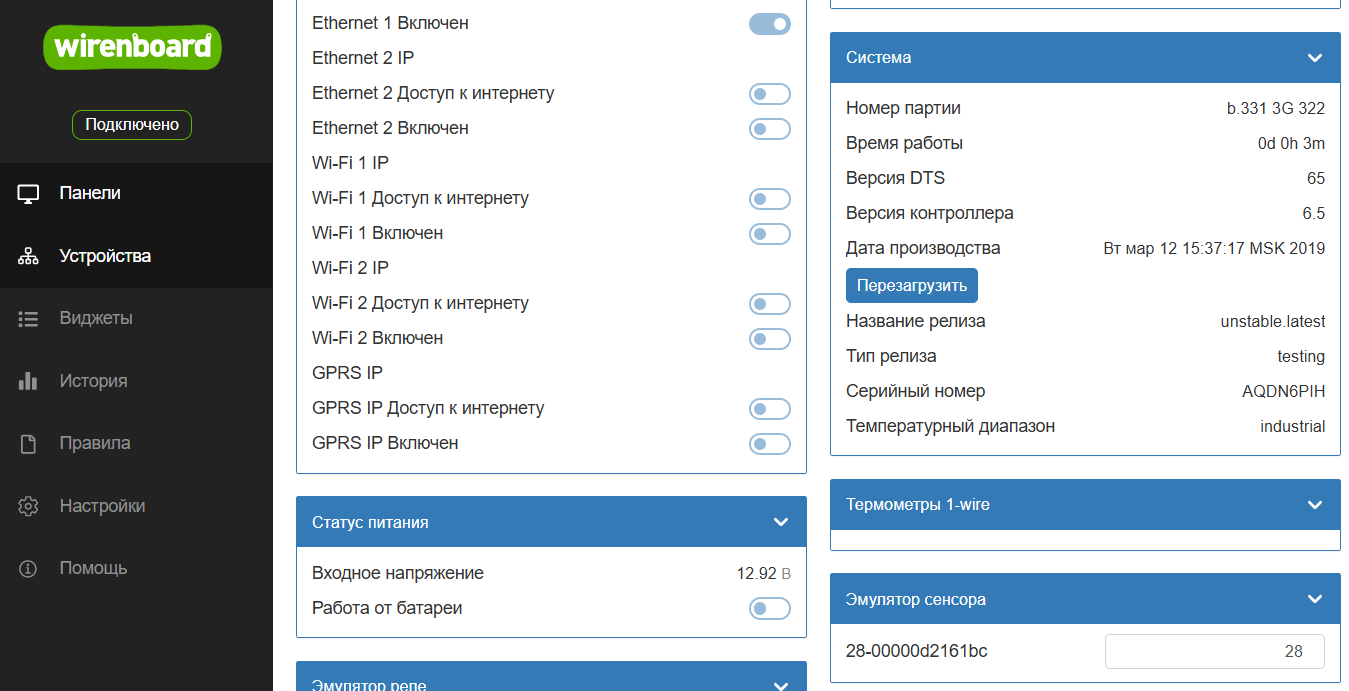Click the gear icon beside Настройки
This screenshot has width=1349, height=691.
click(28, 506)
